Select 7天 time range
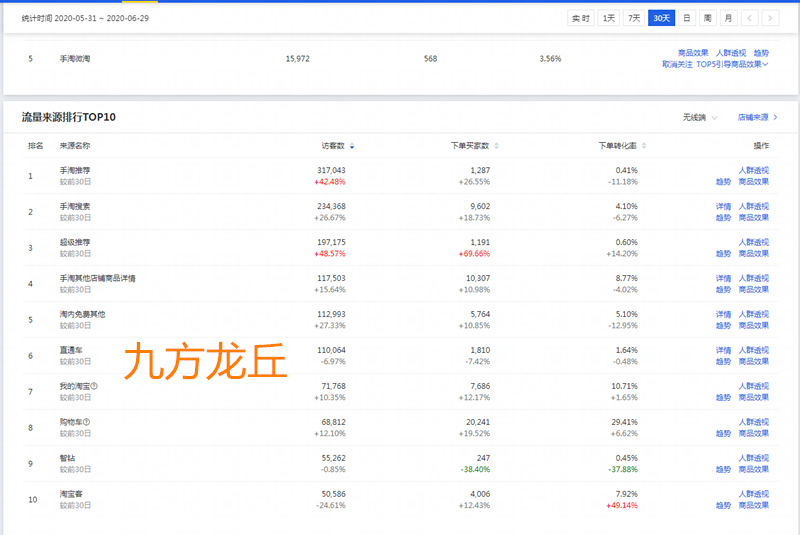The image size is (800, 535). (x=634, y=18)
